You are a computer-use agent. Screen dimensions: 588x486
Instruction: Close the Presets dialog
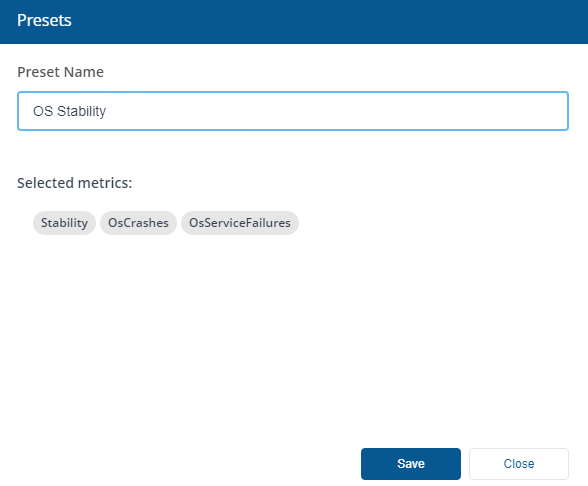pos(519,464)
